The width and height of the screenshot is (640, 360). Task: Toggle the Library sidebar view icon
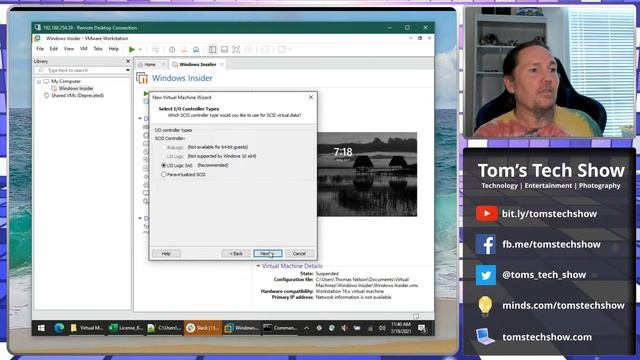(x=212, y=49)
